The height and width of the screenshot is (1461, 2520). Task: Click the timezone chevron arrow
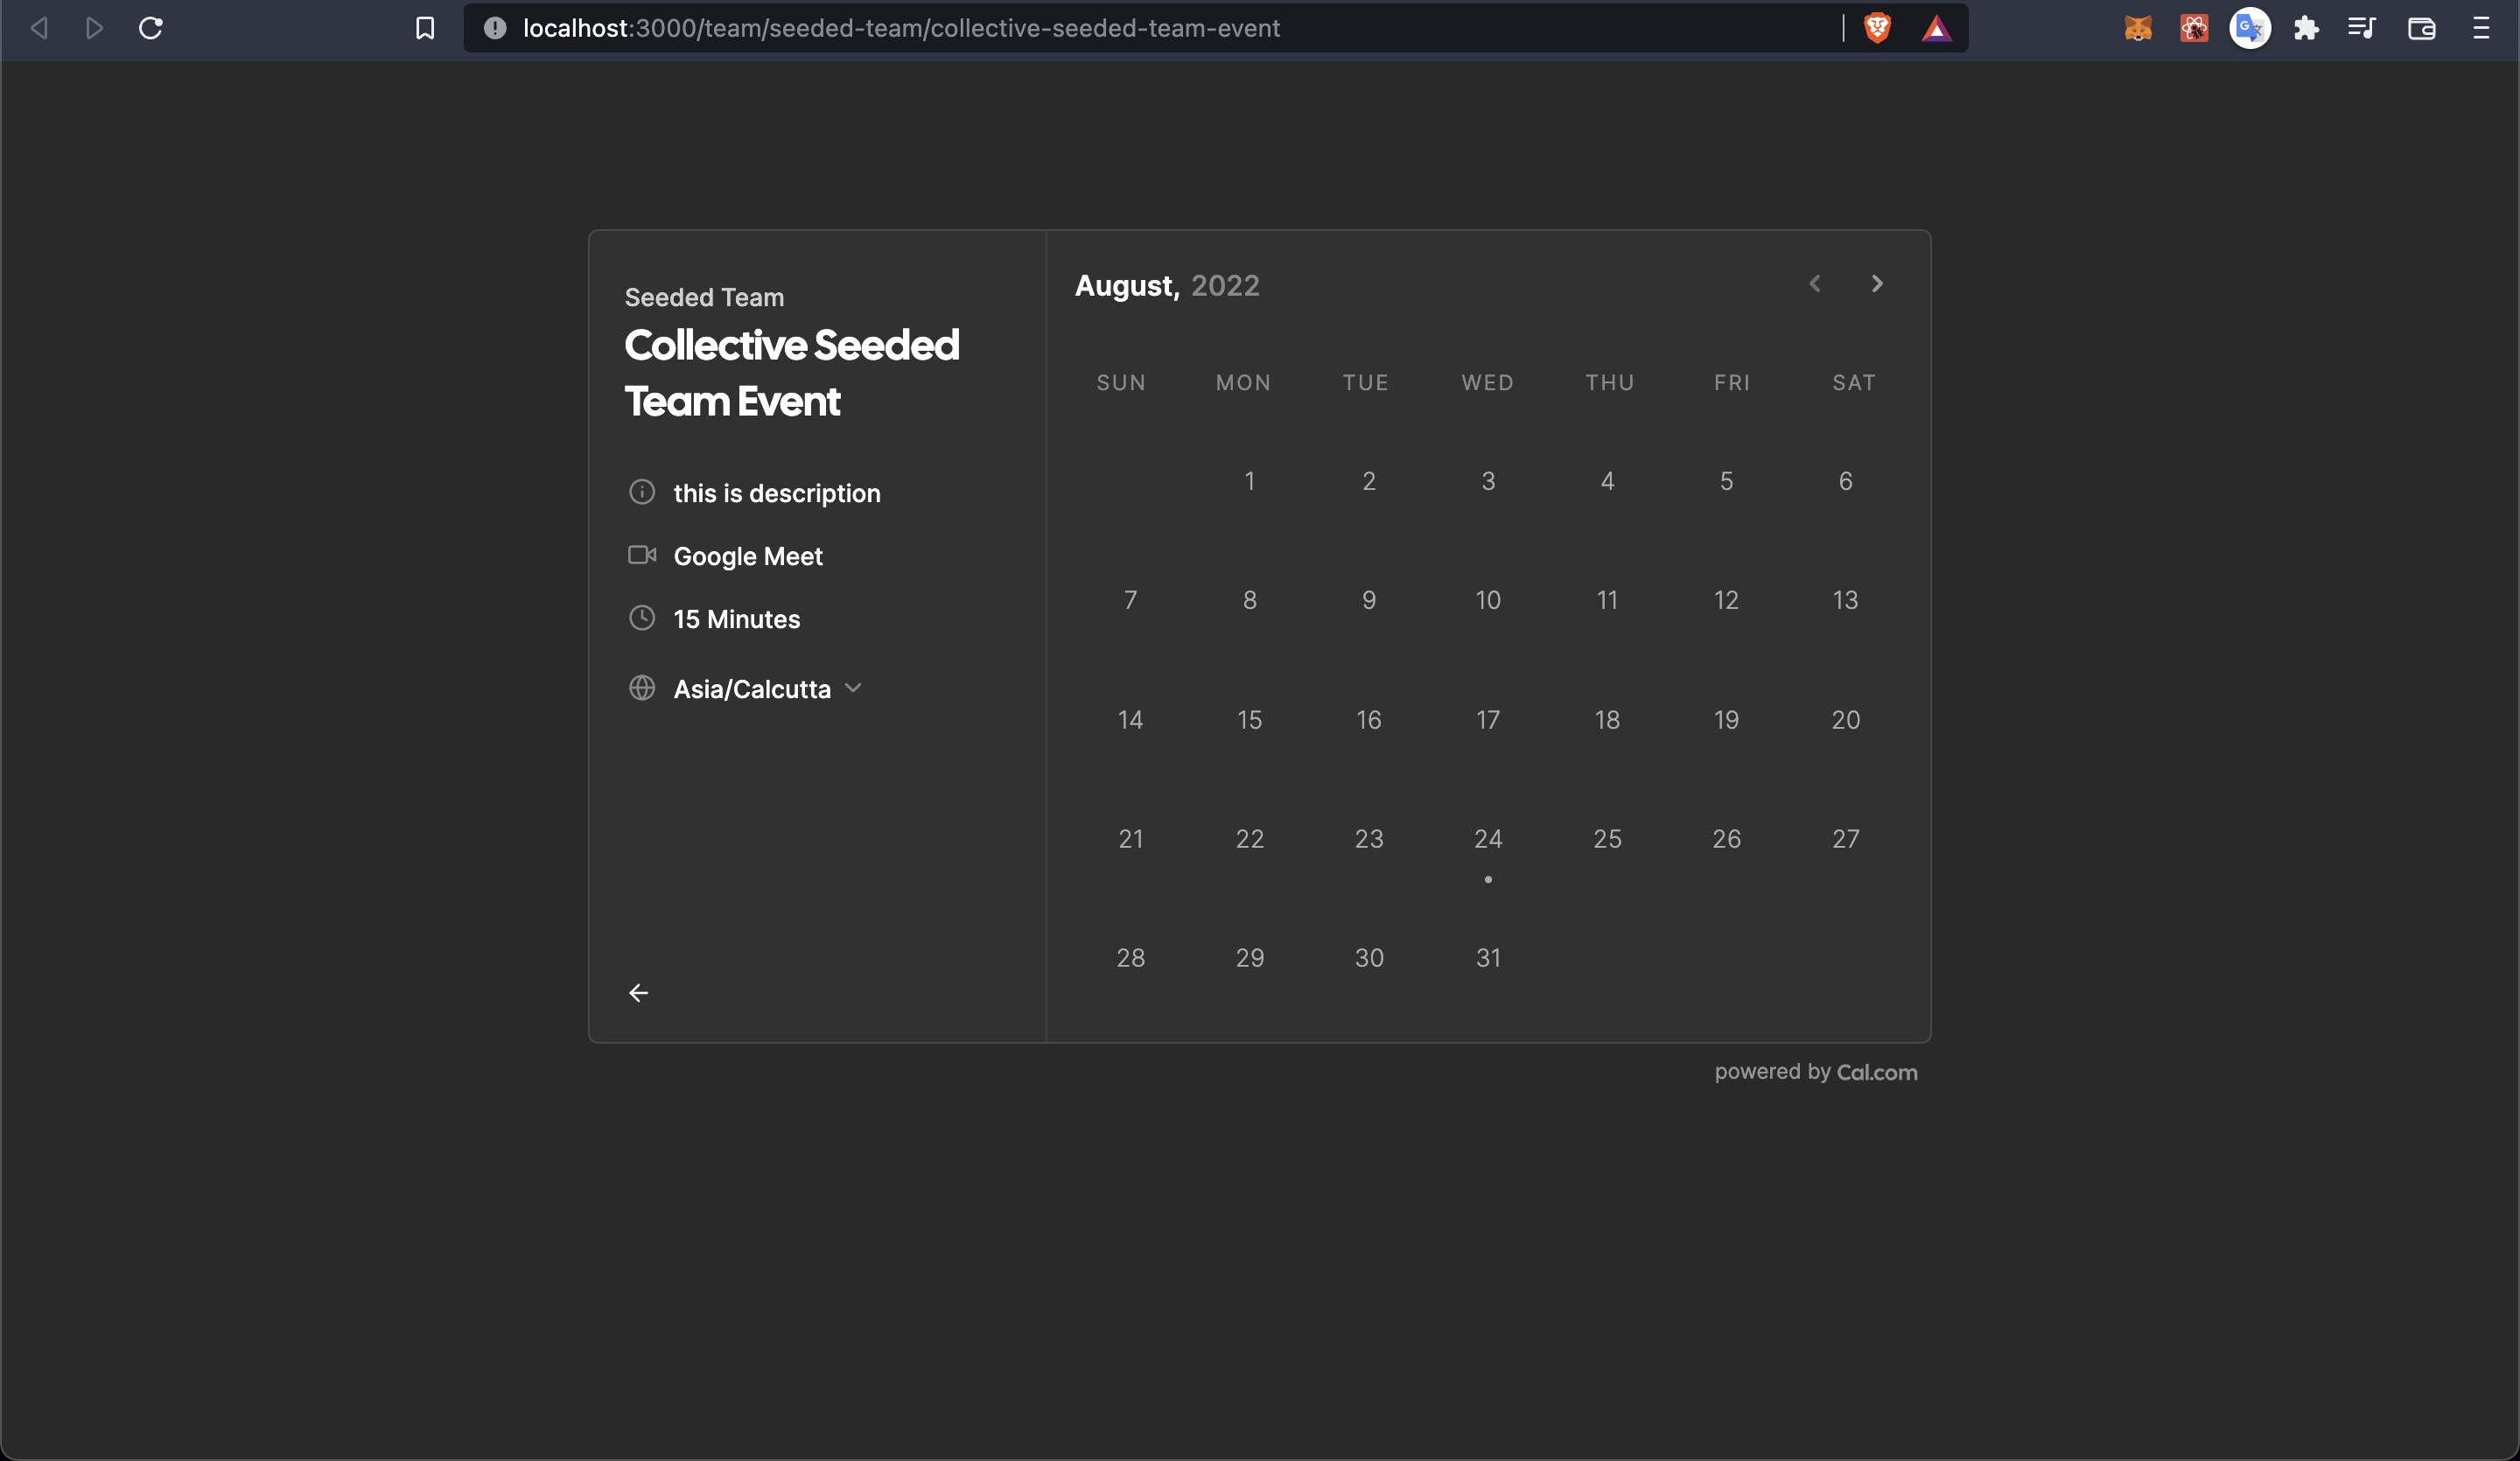(853, 688)
